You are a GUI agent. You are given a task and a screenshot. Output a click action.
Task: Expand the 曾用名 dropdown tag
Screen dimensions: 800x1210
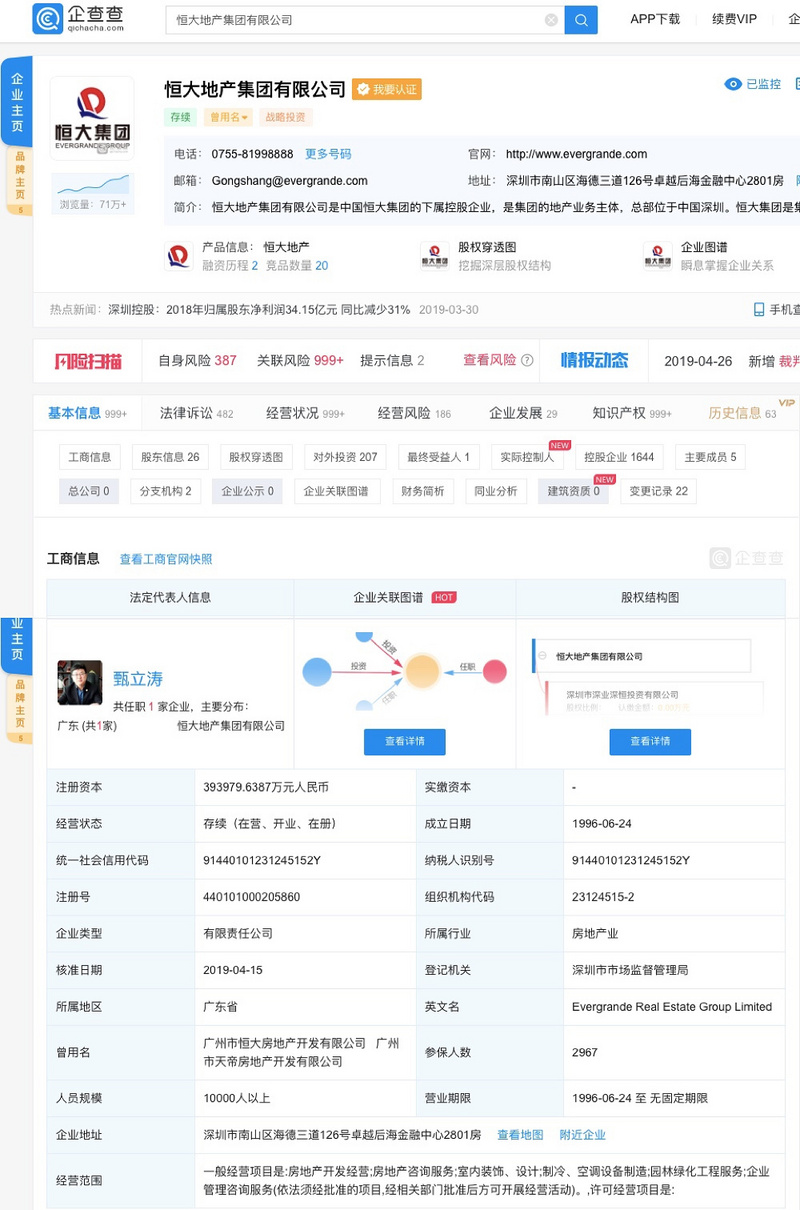coord(229,117)
